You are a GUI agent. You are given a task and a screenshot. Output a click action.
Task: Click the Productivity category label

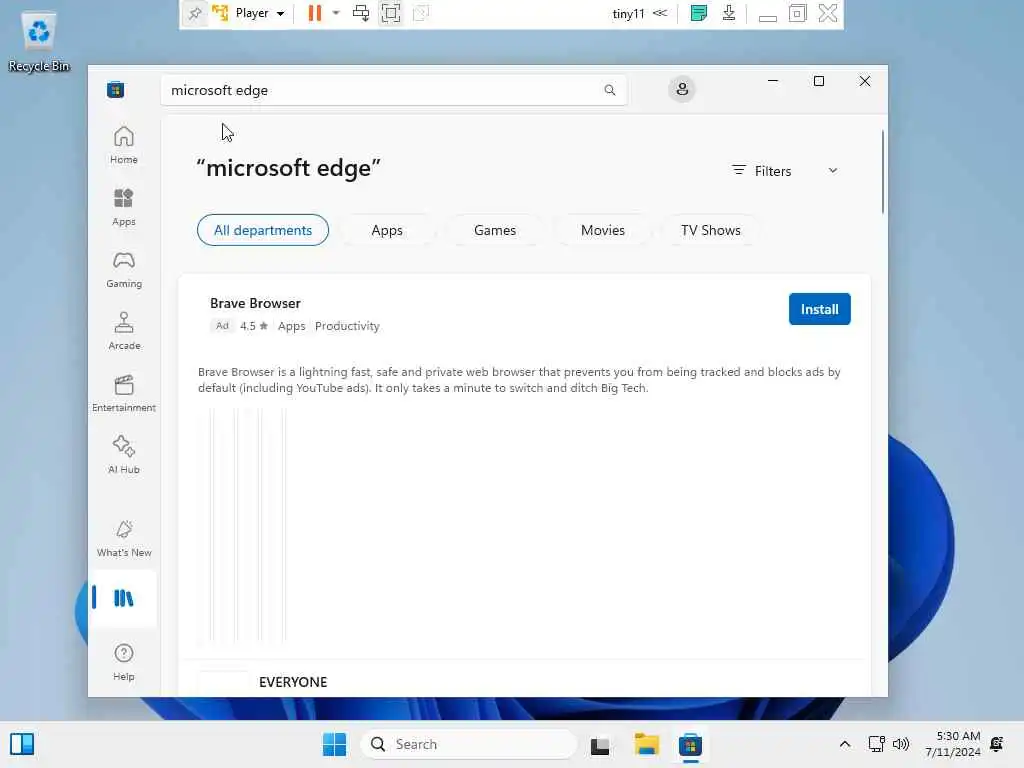point(347,326)
